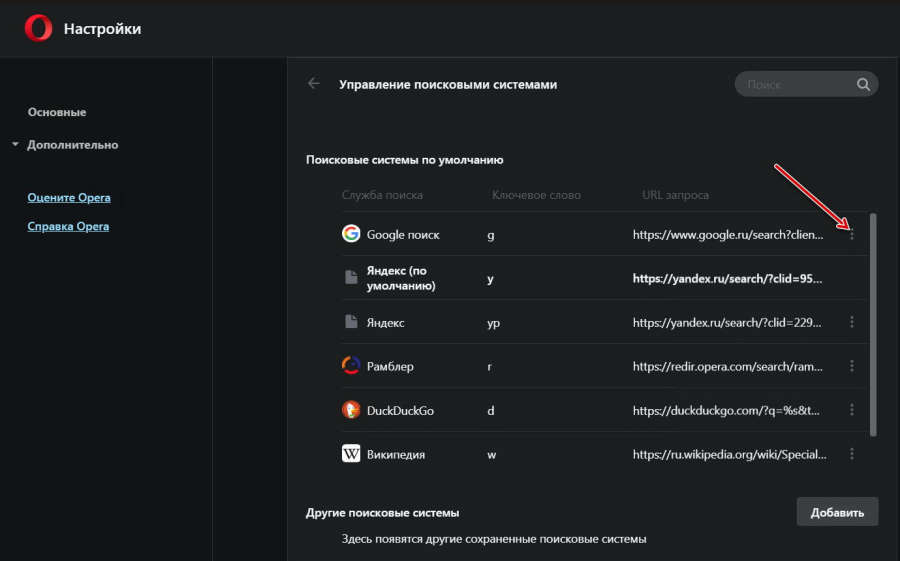
Task: Click keyword 'r' for Рамблер
Action: pyautogui.click(x=490, y=366)
